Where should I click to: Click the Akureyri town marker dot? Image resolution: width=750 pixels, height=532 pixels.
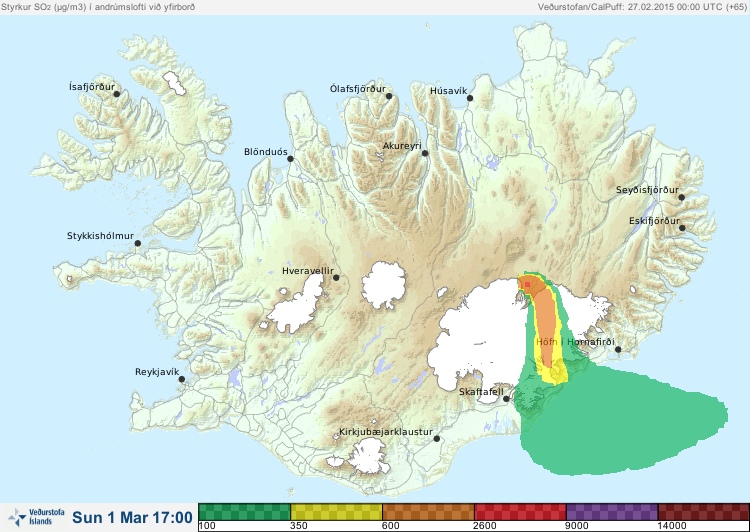pos(425,153)
